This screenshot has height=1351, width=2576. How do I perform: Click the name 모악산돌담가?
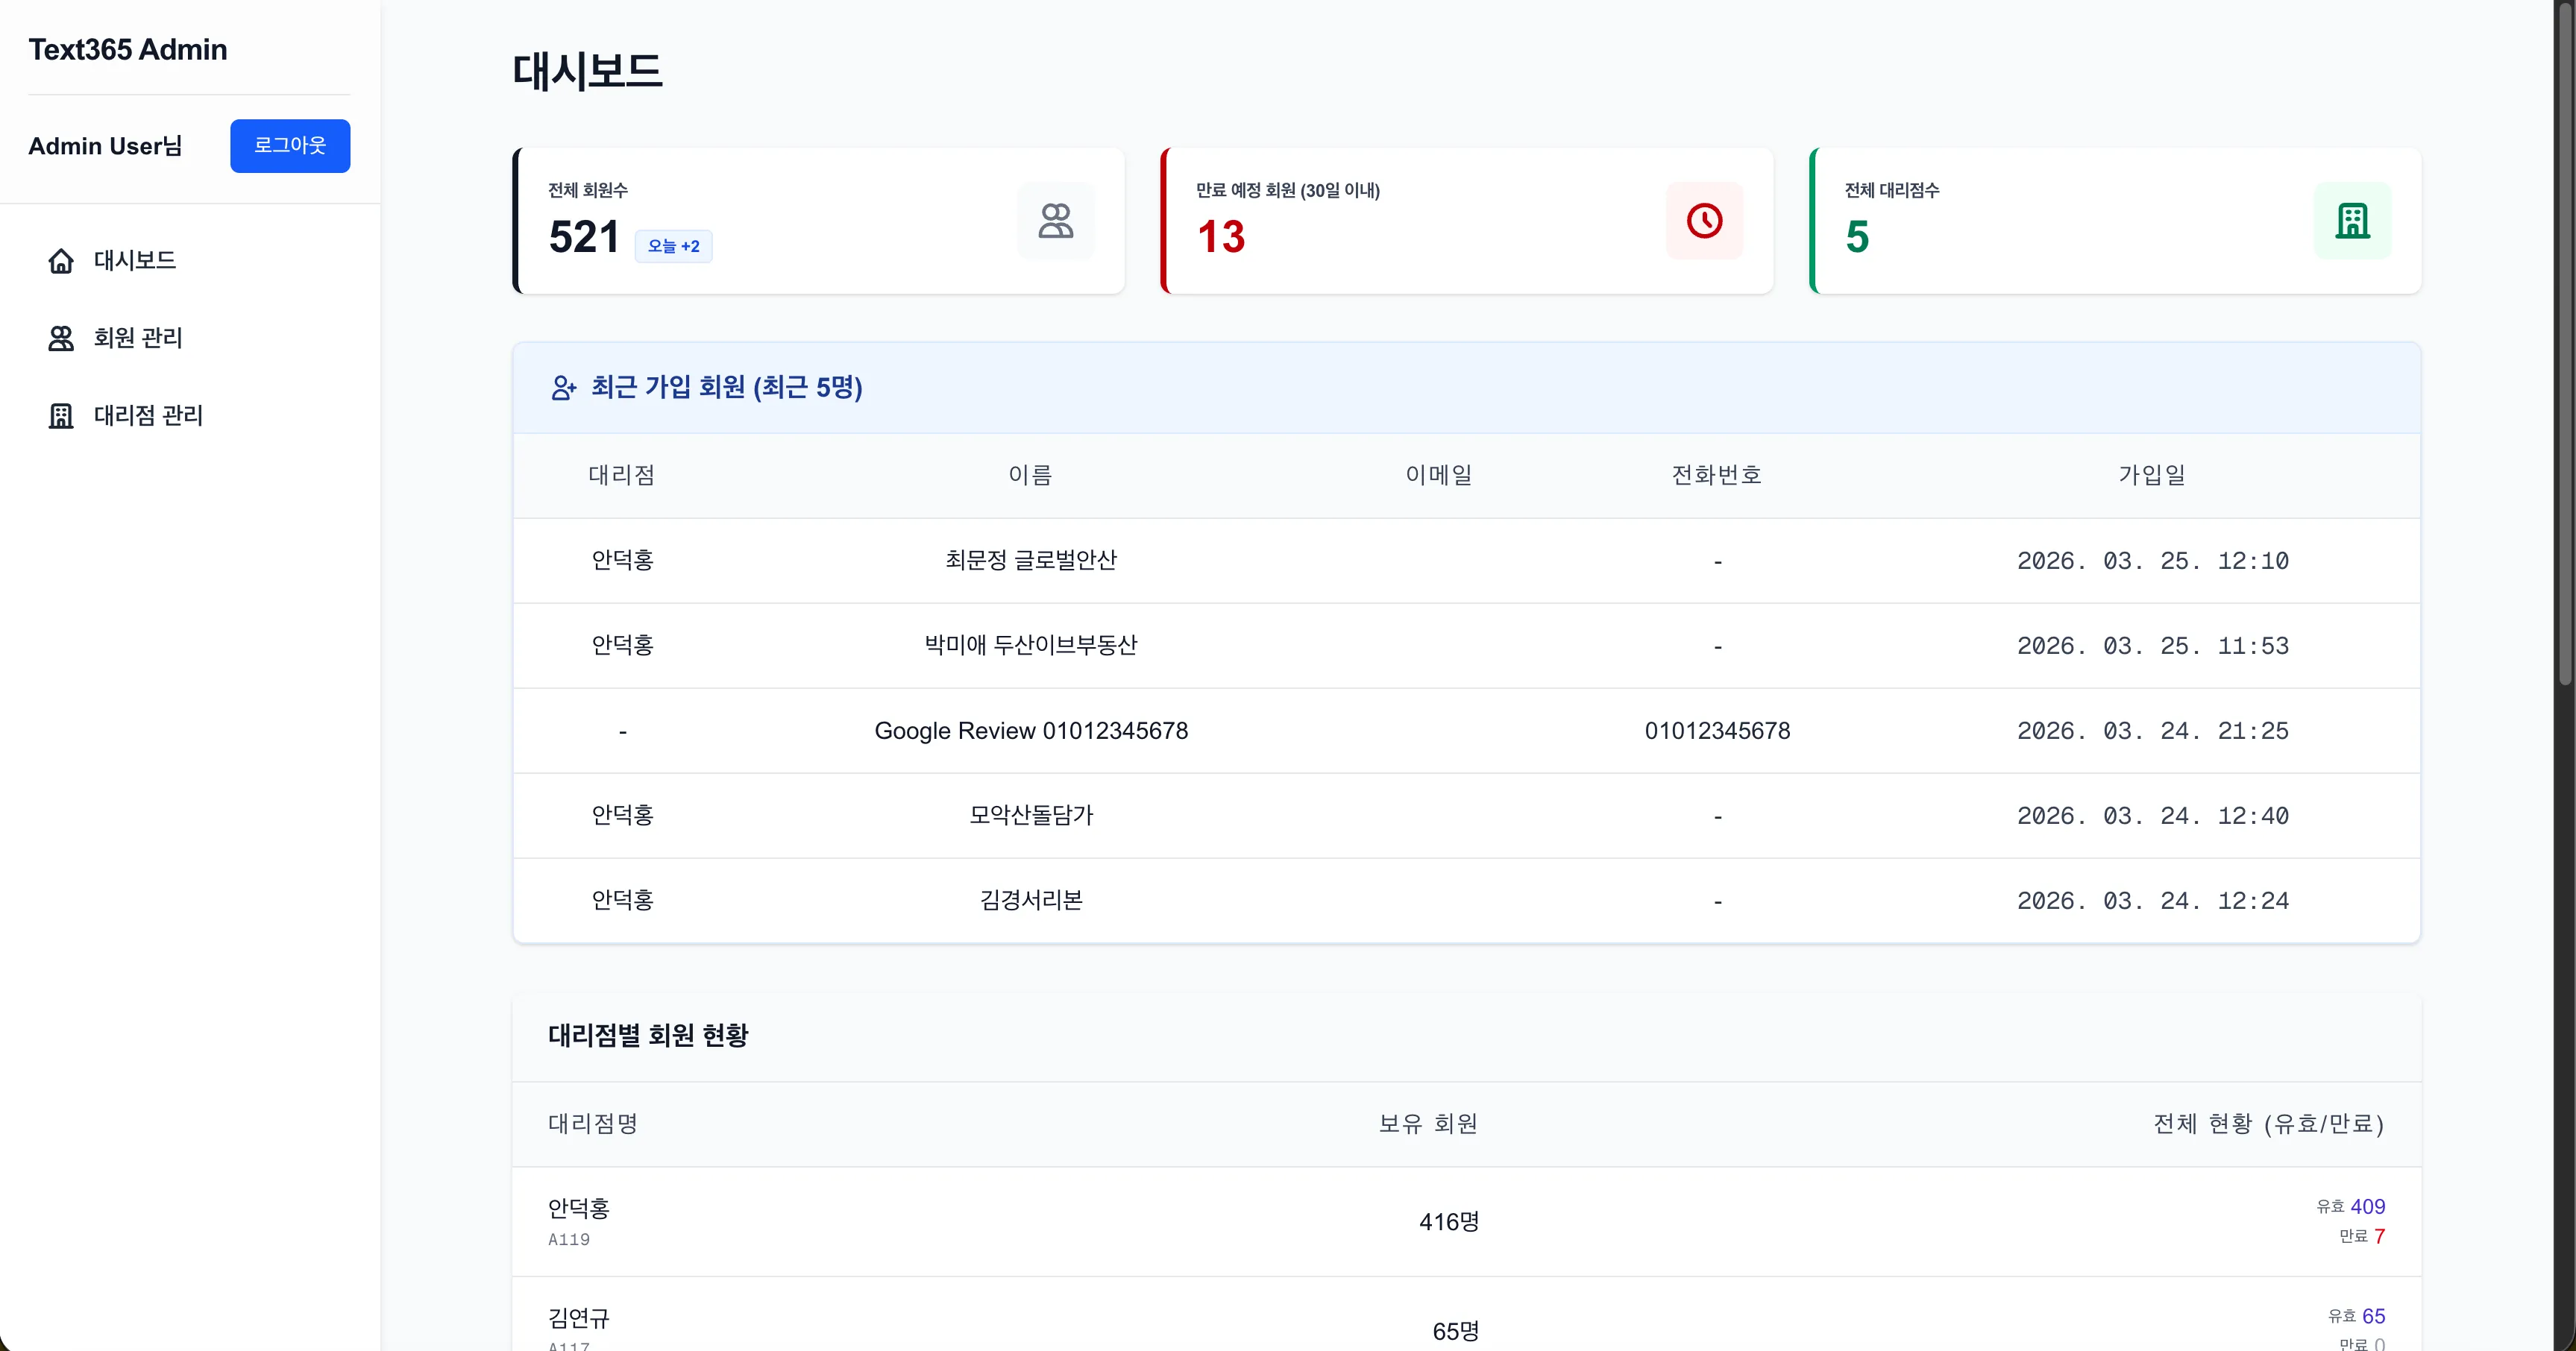coord(1031,815)
